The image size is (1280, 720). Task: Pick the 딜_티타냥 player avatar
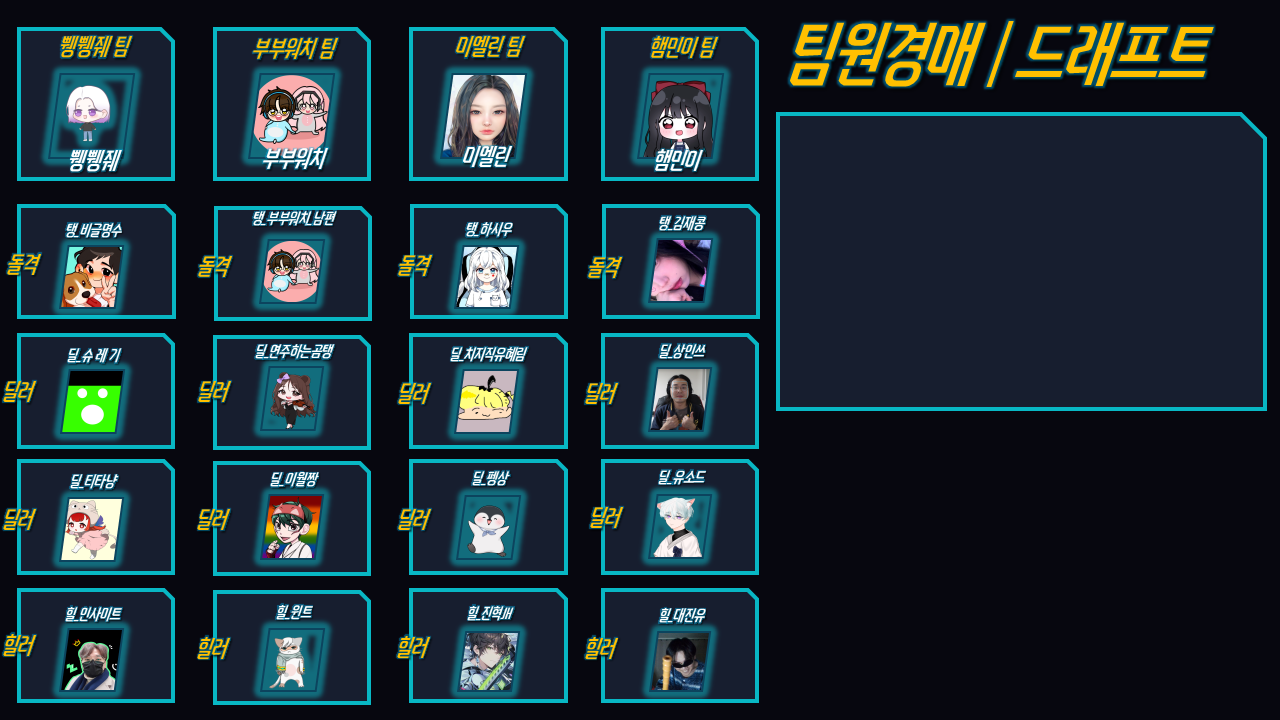pyautogui.click(x=92, y=529)
